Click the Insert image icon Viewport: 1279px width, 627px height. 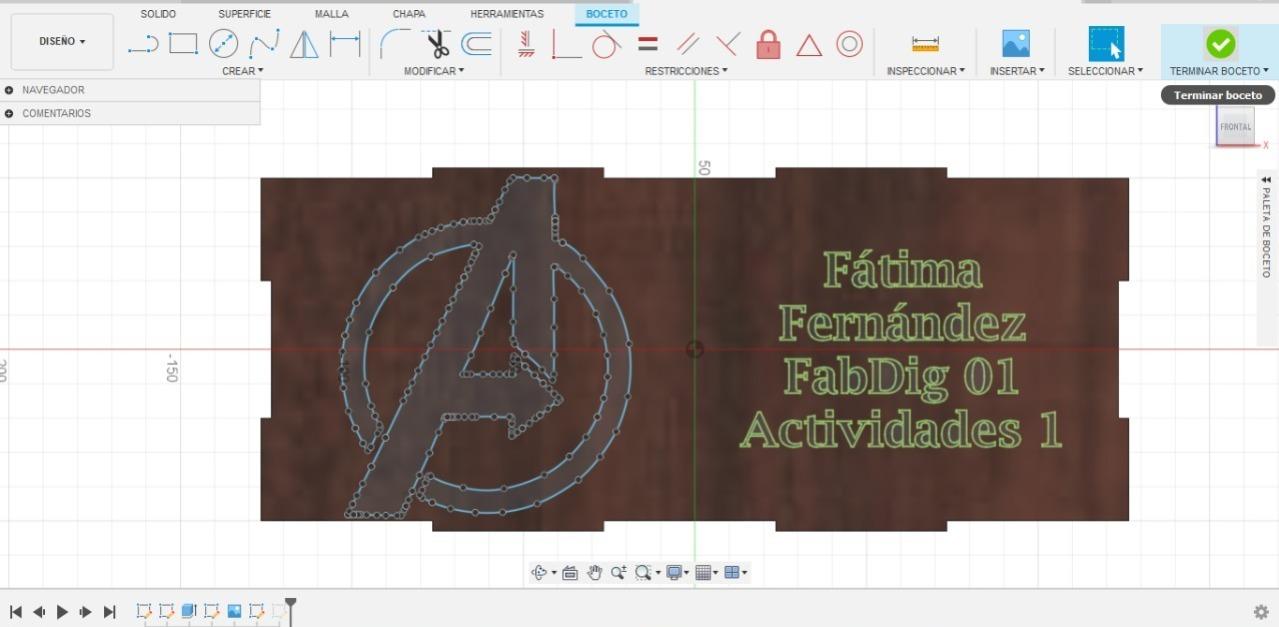click(1016, 43)
